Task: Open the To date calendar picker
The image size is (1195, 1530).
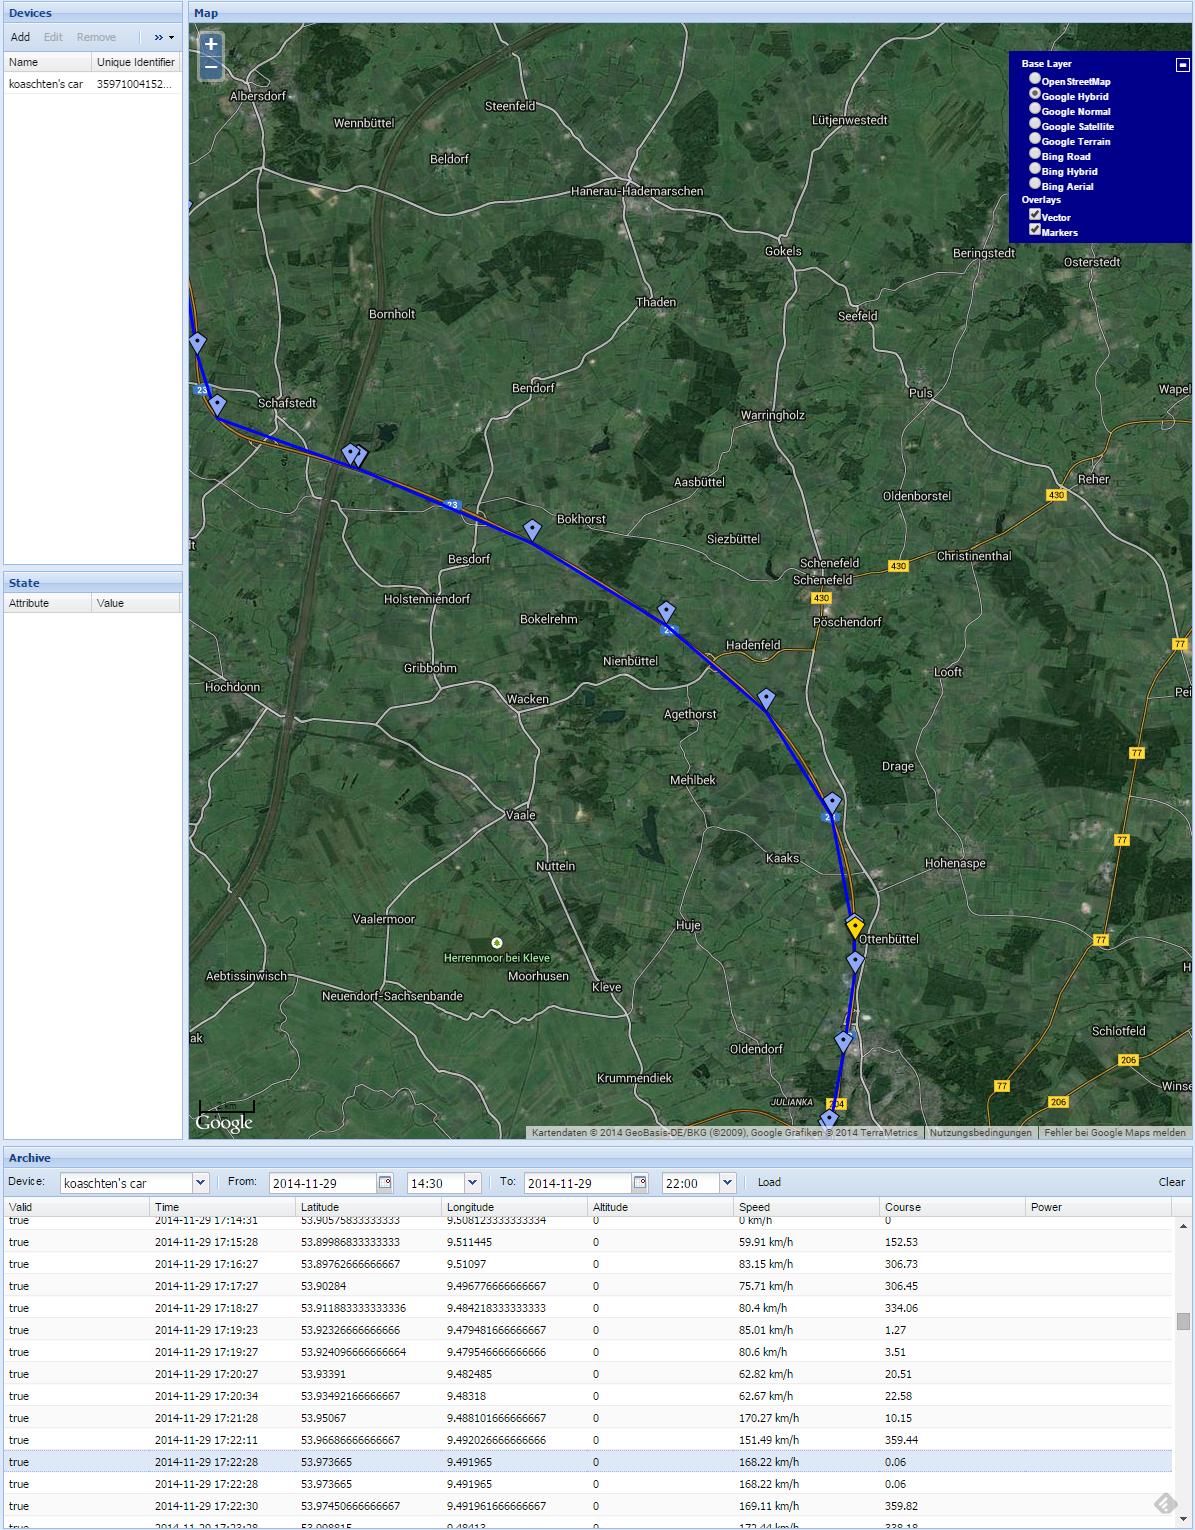Action: tap(641, 1183)
